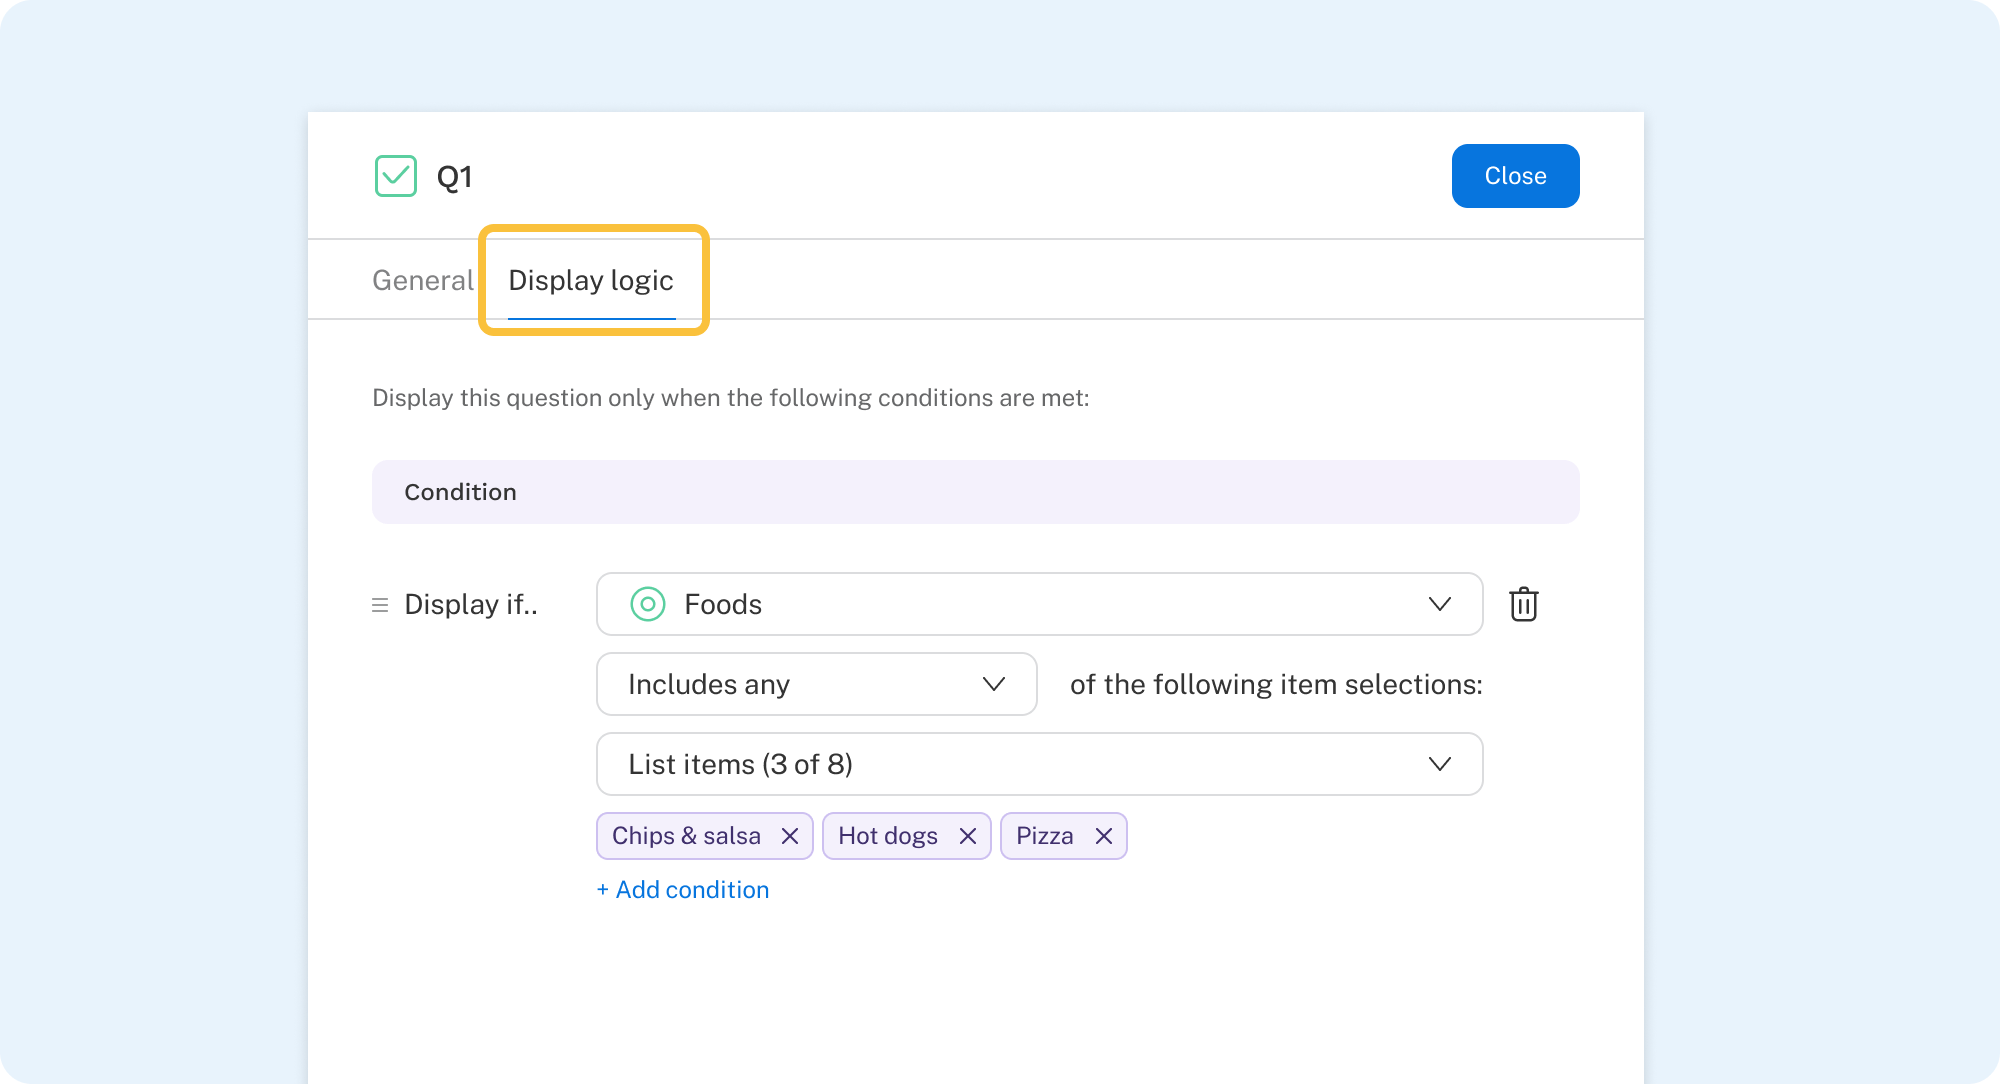Viewport: 2000px width, 1084px height.
Task: Delete the condition with the trash icon
Action: click(x=1523, y=604)
